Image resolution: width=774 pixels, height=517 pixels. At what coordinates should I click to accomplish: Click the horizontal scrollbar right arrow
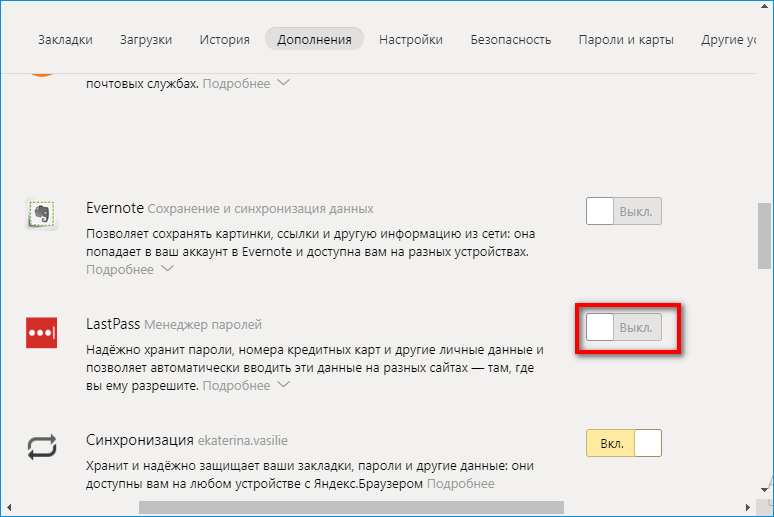click(x=748, y=507)
